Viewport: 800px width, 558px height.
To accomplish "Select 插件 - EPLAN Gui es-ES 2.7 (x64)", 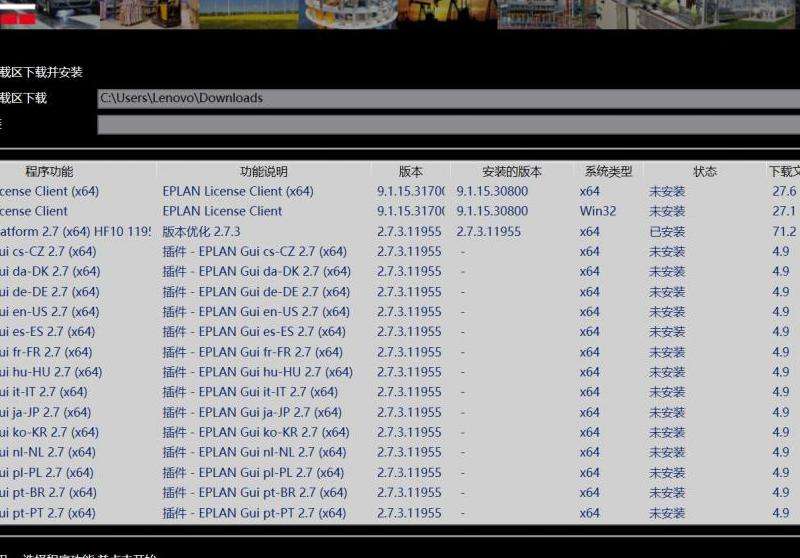I will point(254,332).
